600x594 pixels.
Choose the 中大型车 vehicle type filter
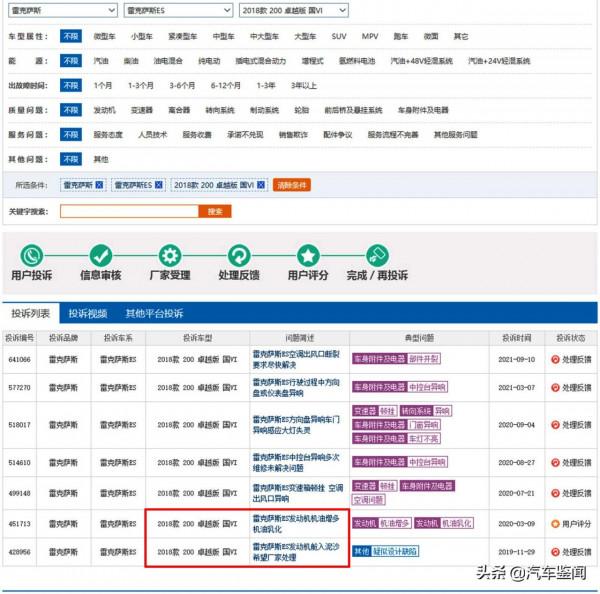[x=264, y=36]
